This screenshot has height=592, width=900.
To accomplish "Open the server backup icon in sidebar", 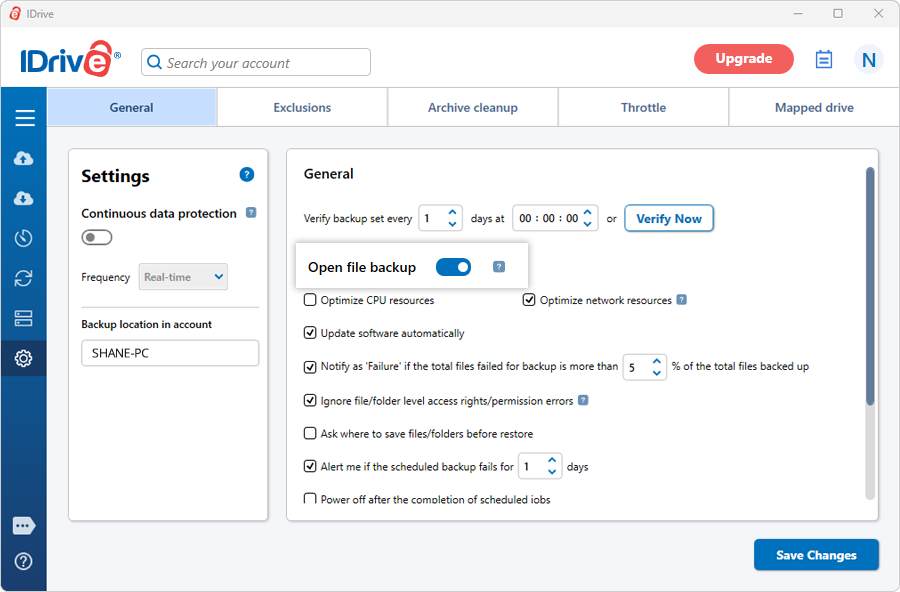I will click(24, 318).
